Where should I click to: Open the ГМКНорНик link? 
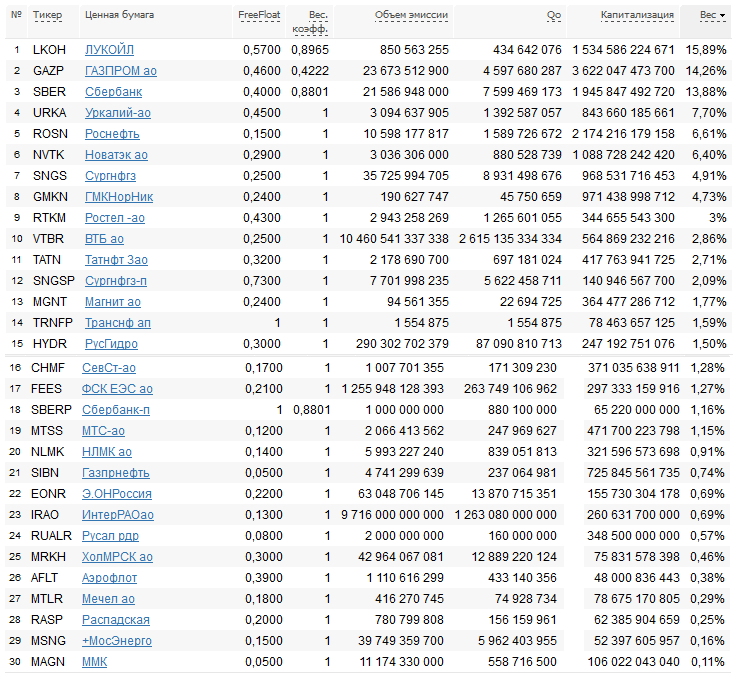point(119,197)
